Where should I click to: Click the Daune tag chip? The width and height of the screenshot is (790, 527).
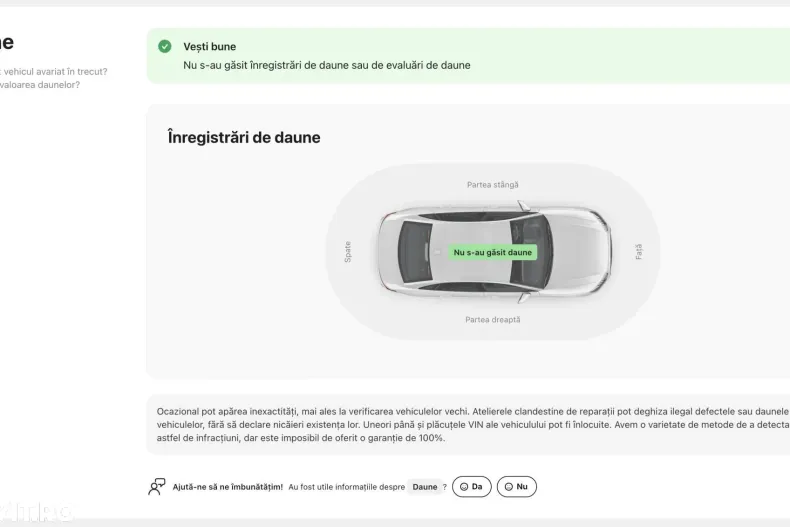424,487
